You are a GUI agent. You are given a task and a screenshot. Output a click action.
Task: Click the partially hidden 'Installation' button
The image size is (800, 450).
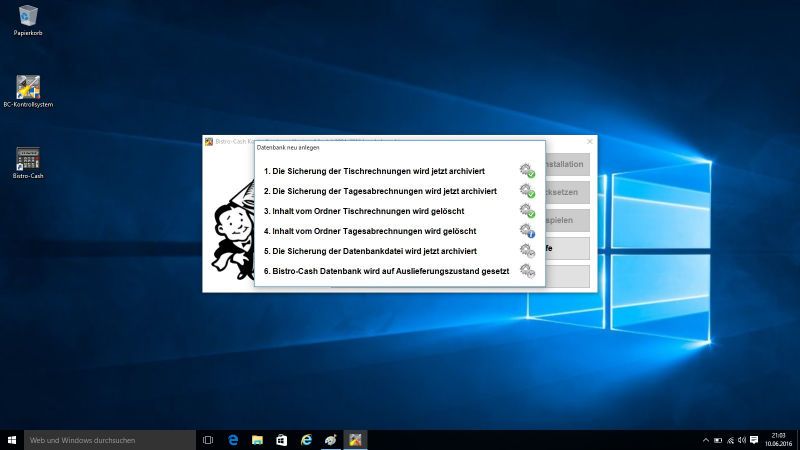pos(567,164)
